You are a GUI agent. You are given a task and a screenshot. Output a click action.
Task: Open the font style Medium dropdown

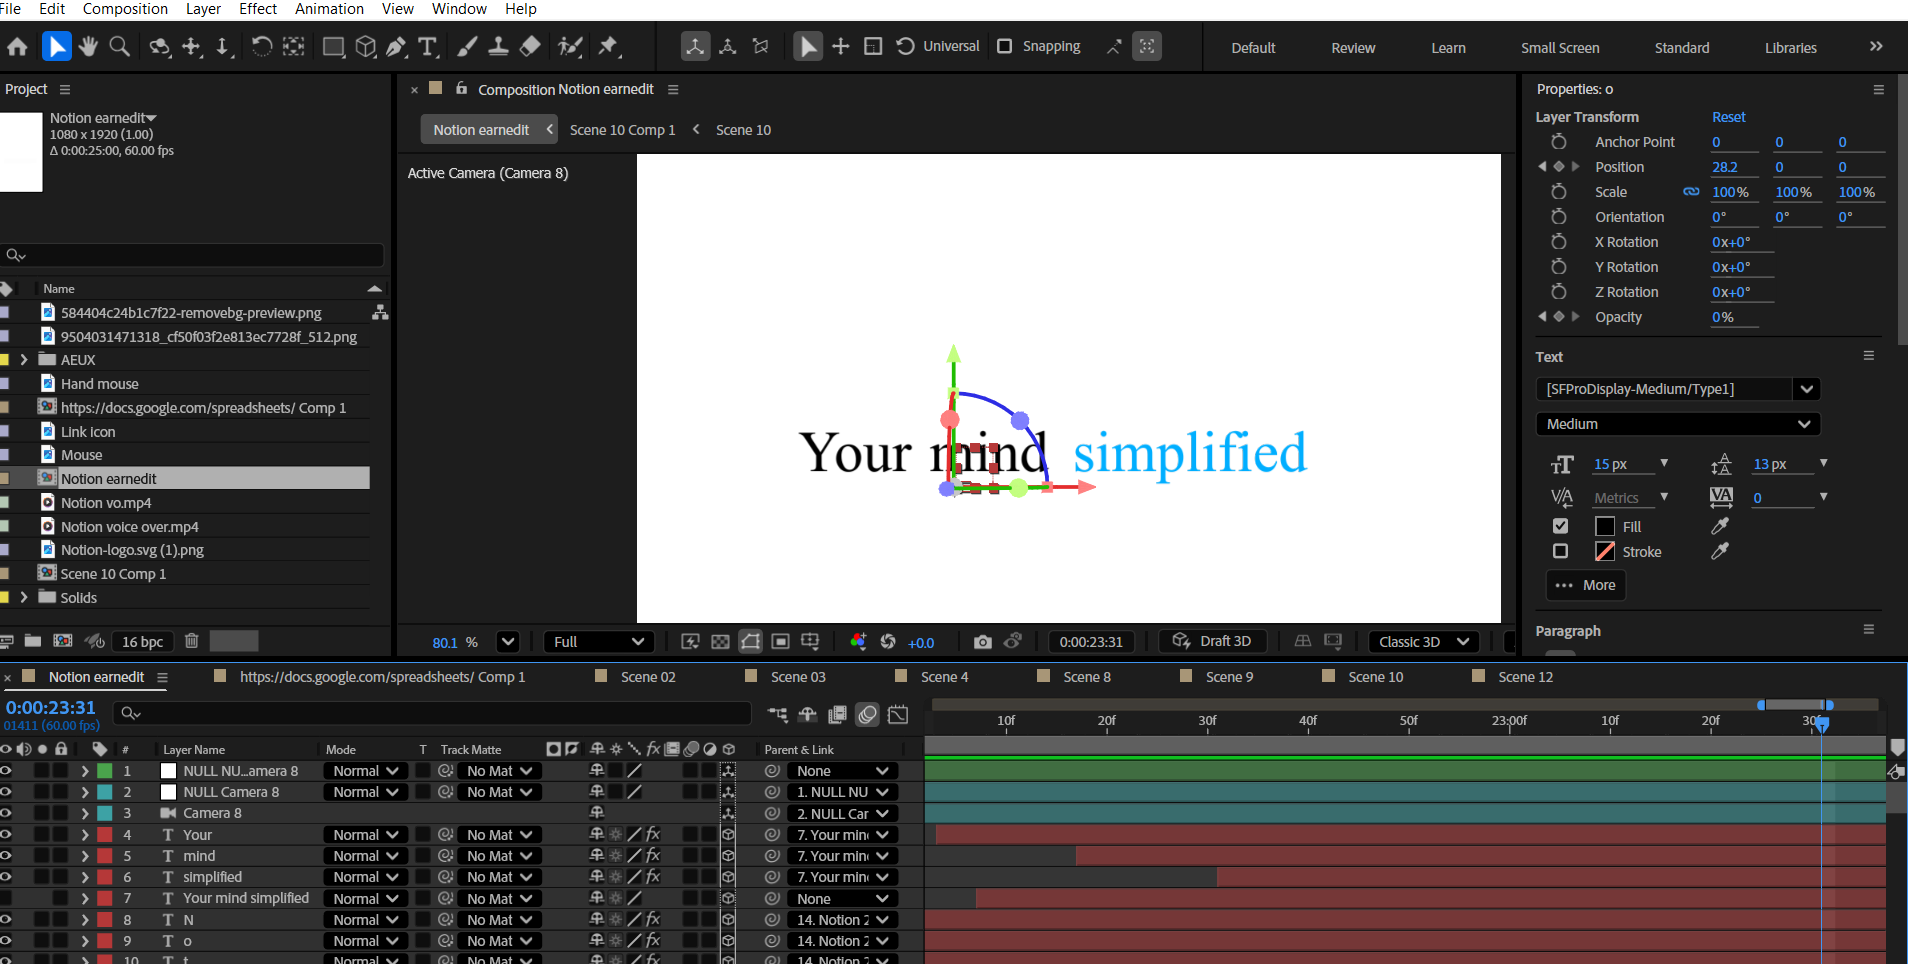[x=1677, y=424]
